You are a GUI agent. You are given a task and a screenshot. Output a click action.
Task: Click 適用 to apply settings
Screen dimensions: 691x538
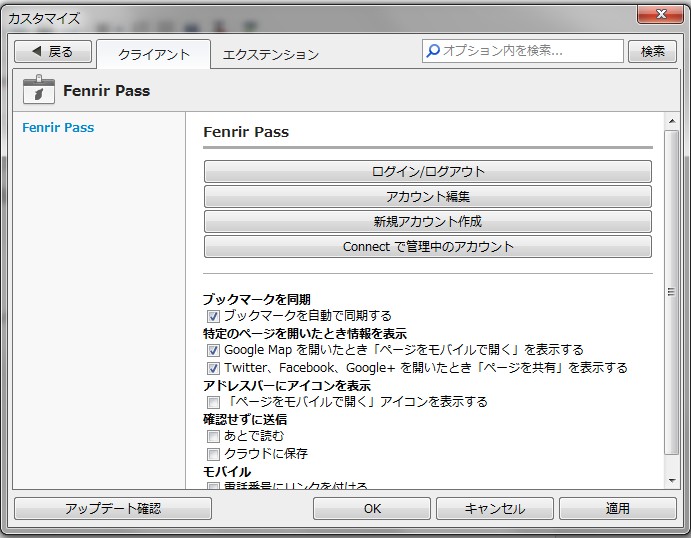618,508
